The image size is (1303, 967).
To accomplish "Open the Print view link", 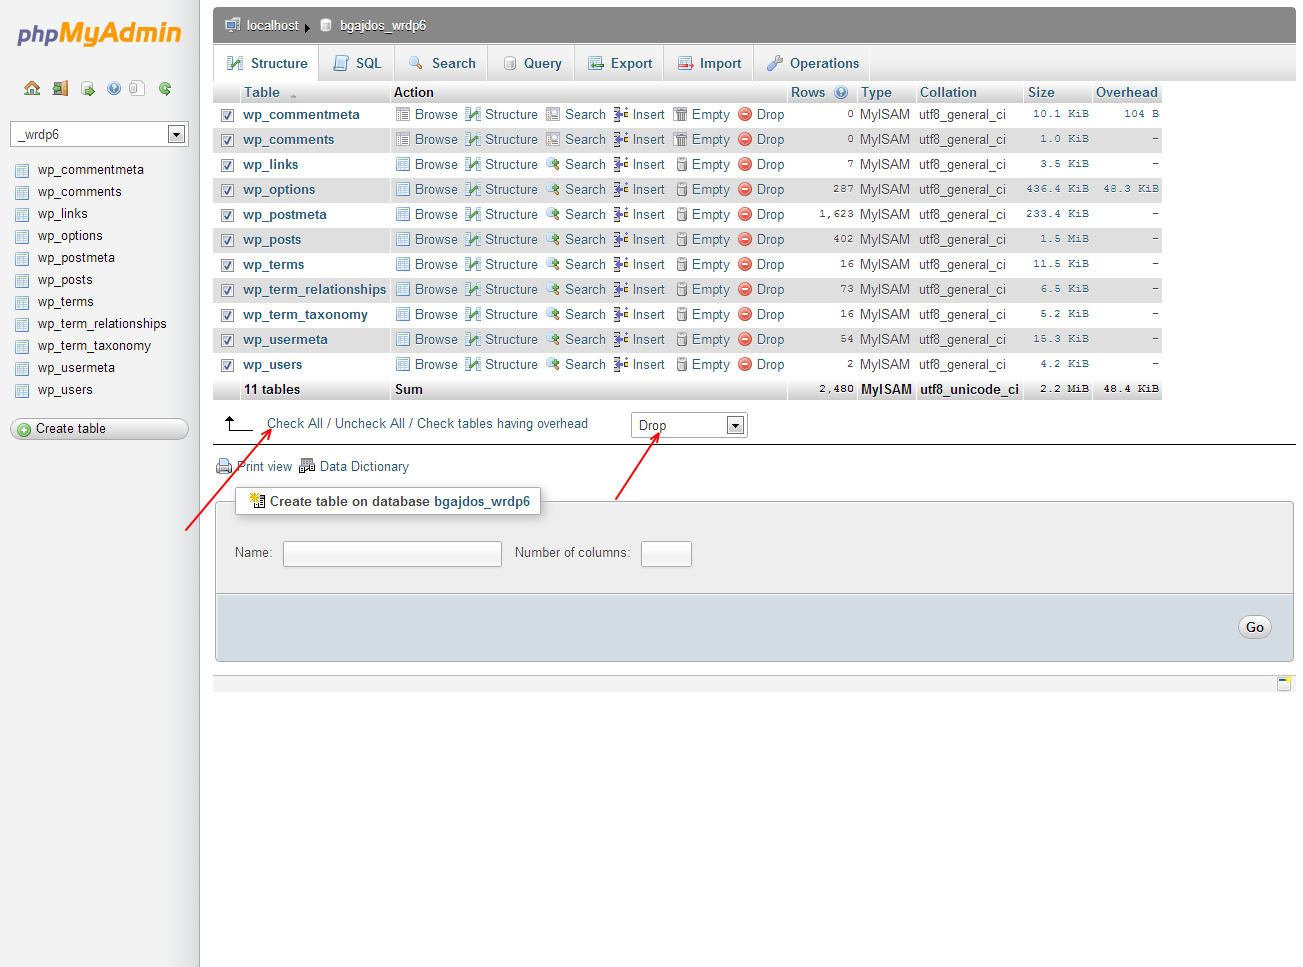I will [x=265, y=466].
